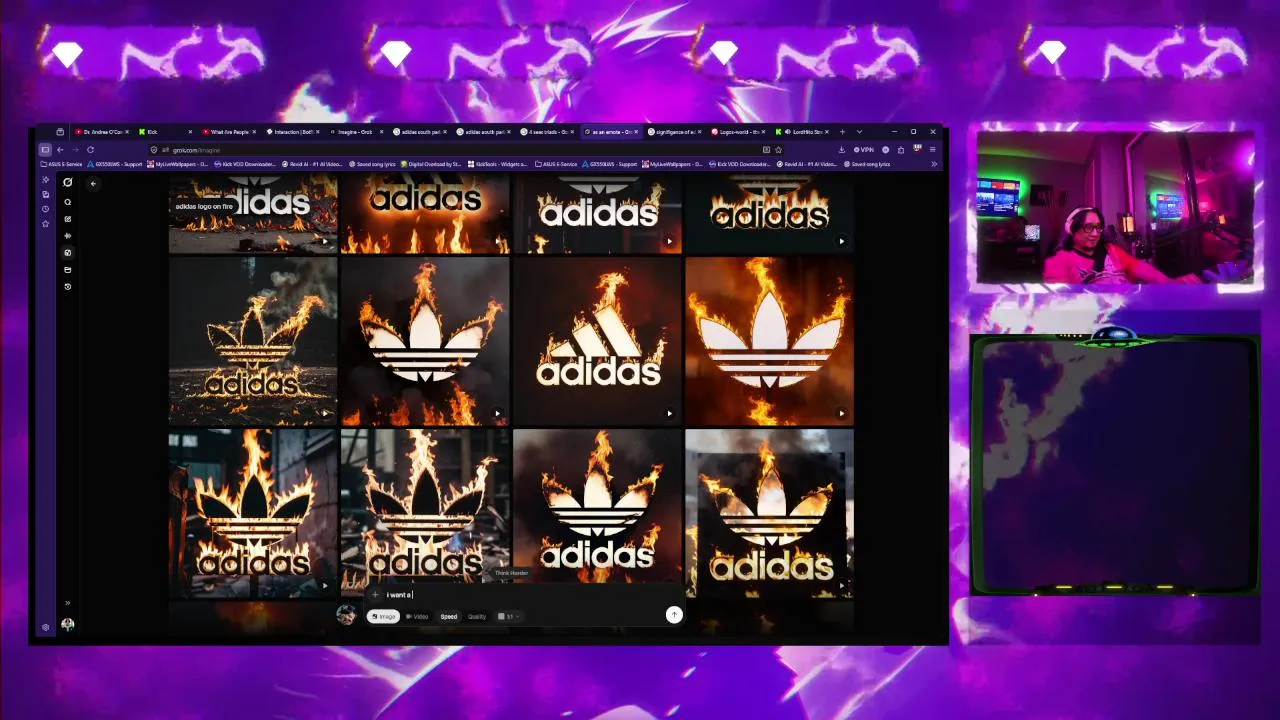This screenshot has height=720, width=1280.
Task: Open a new tab with plus button
Action: pyautogui.click(x=842, y=132)
